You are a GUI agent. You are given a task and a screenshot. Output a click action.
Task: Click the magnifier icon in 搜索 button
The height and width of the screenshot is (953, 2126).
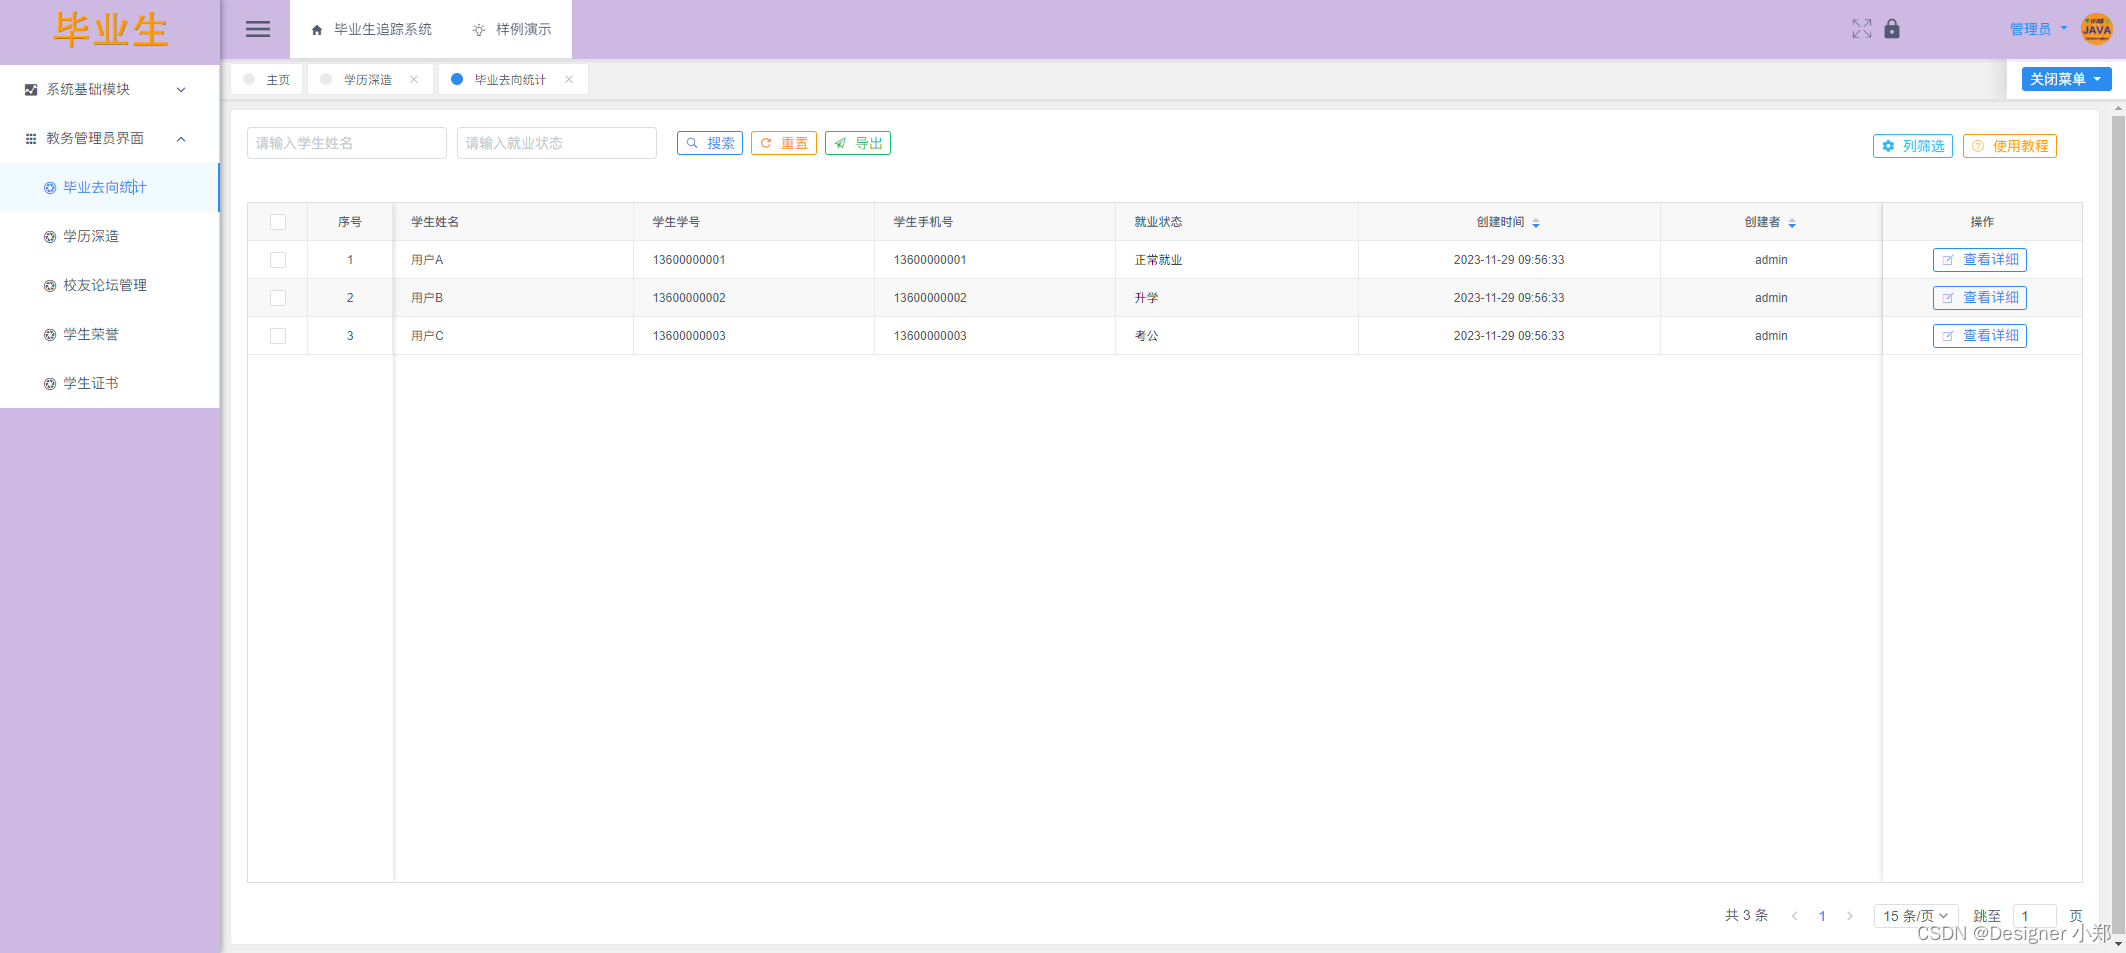(x=692, y=143)
